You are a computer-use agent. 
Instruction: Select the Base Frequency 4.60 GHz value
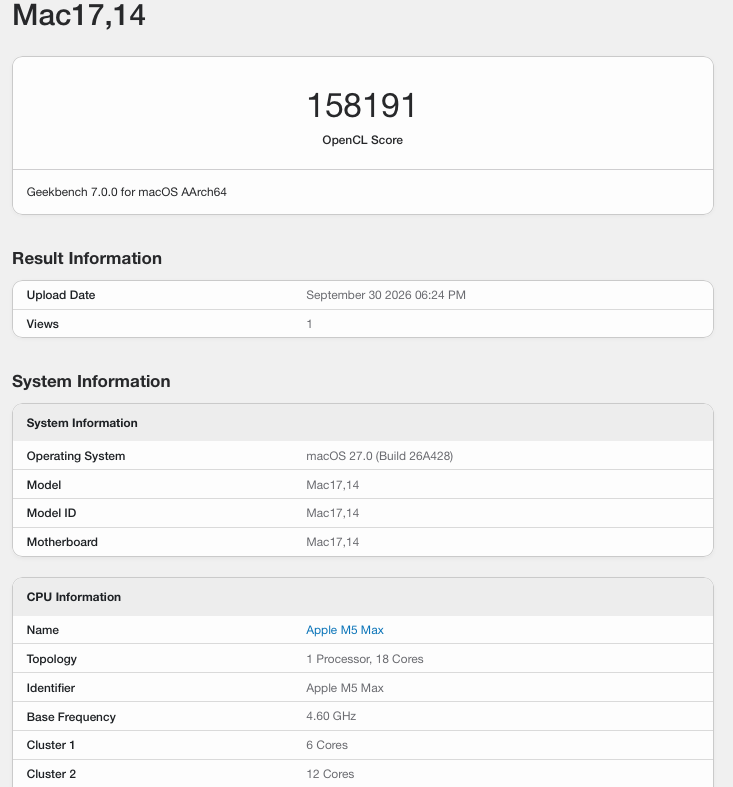[331, 716]
